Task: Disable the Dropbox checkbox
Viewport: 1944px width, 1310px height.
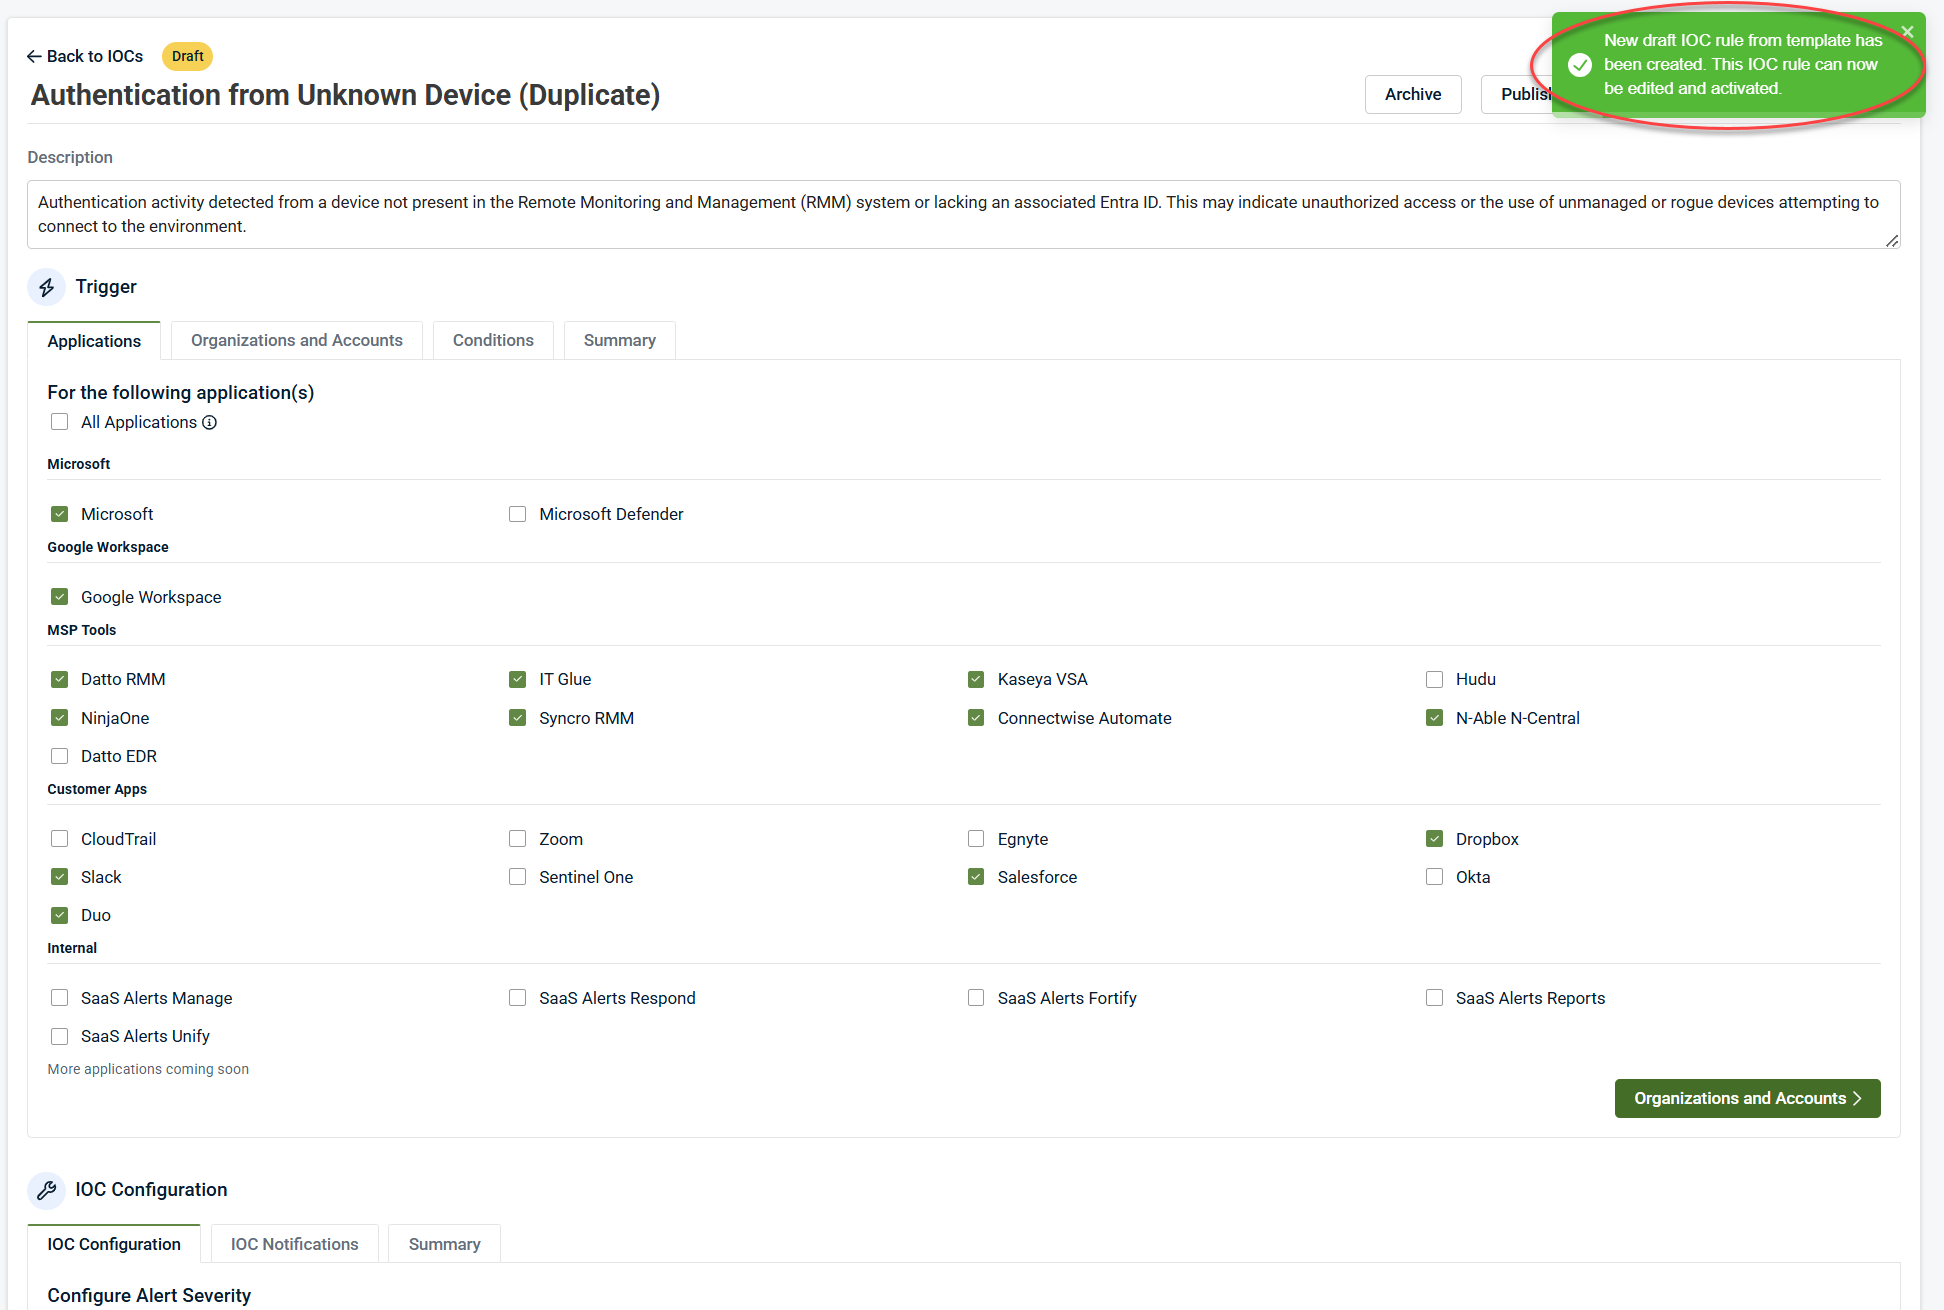Action: (x=1434, y=839)
